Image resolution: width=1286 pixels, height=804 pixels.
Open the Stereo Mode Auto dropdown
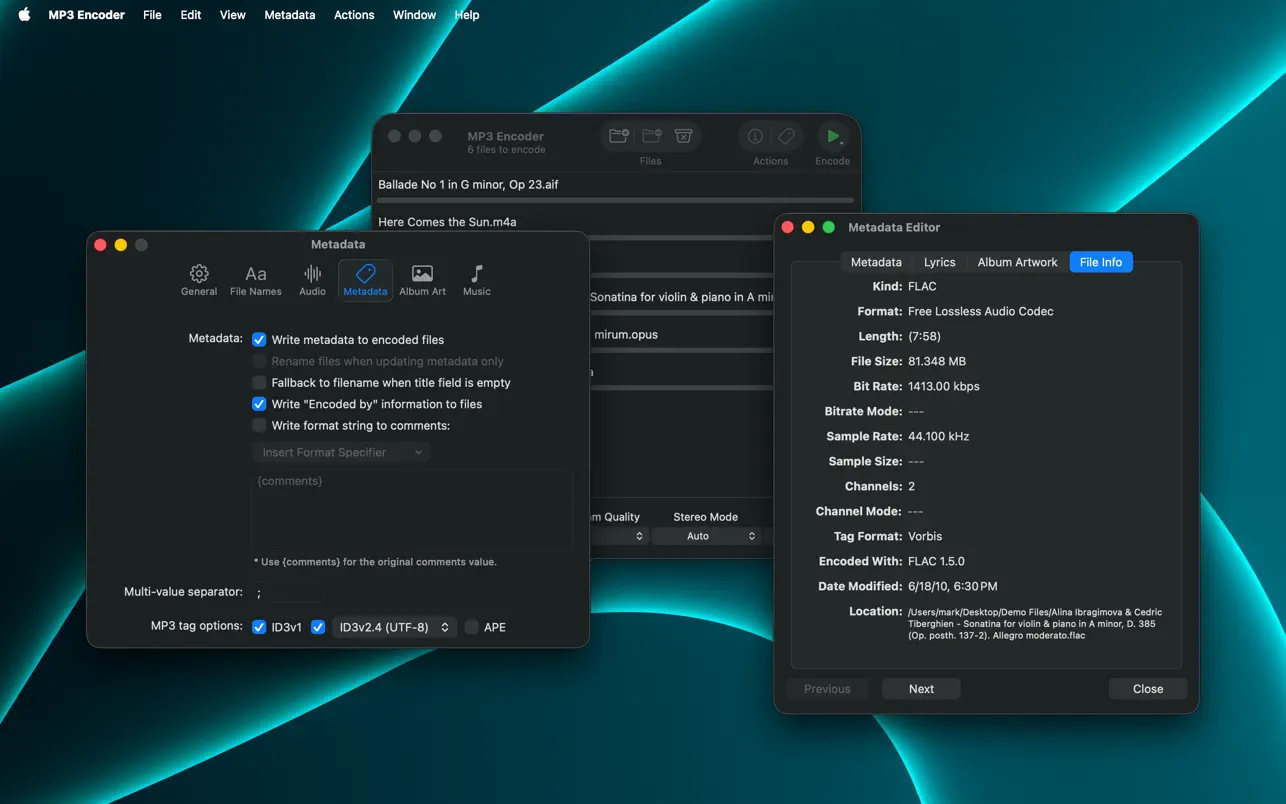(706, 536)
